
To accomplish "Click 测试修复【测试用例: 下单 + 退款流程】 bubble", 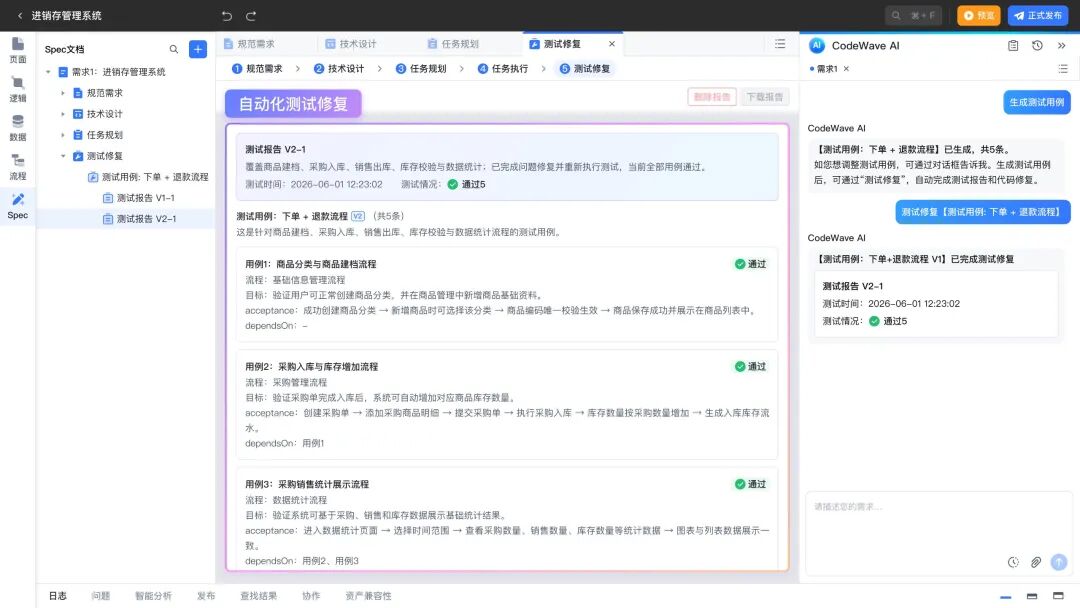I will point(983,212).
